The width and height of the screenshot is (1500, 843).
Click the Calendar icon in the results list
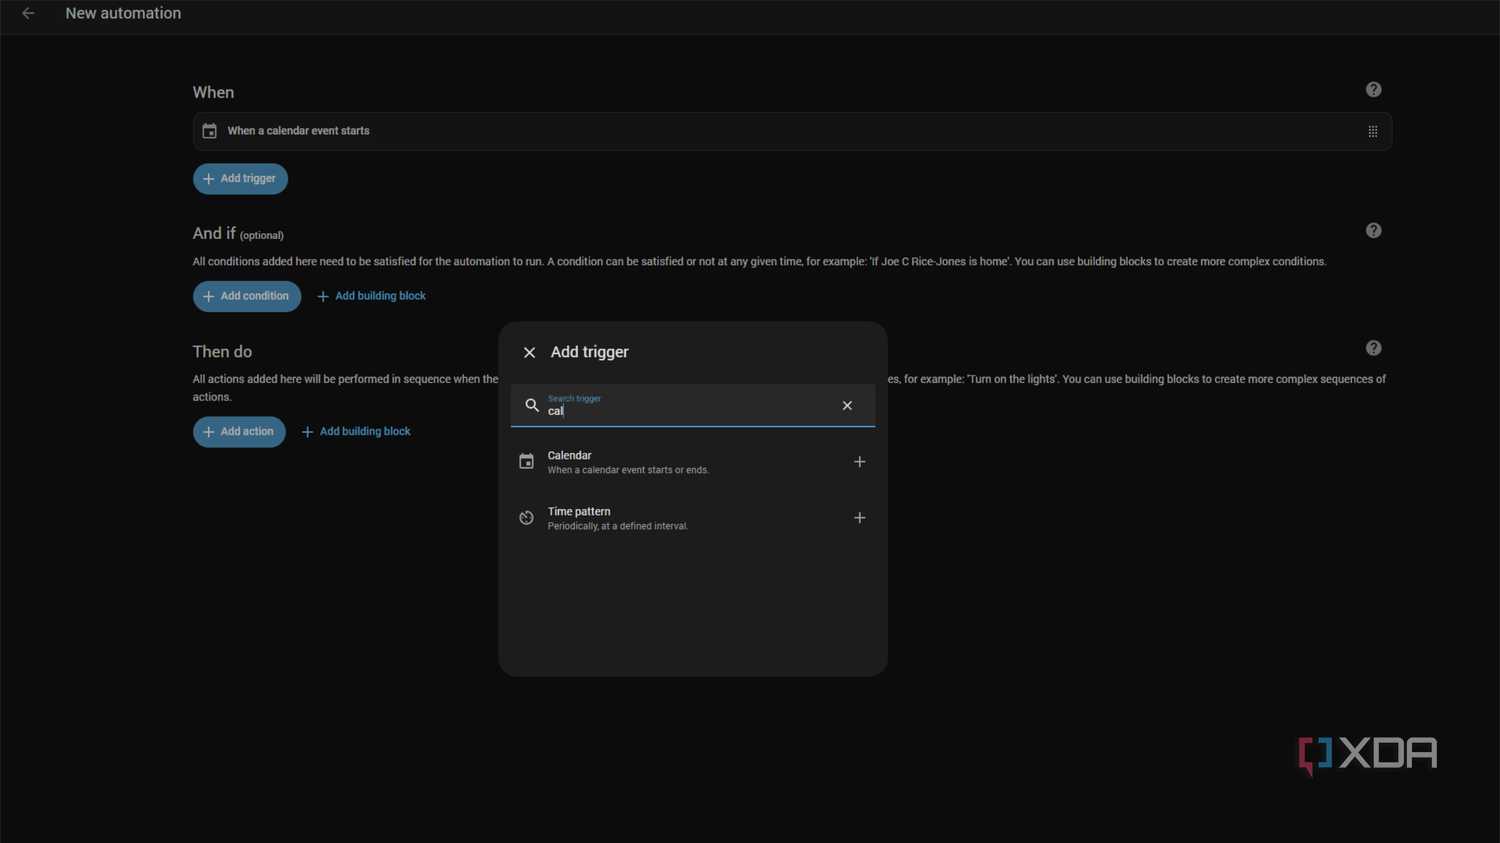click(x=526, y=462)
